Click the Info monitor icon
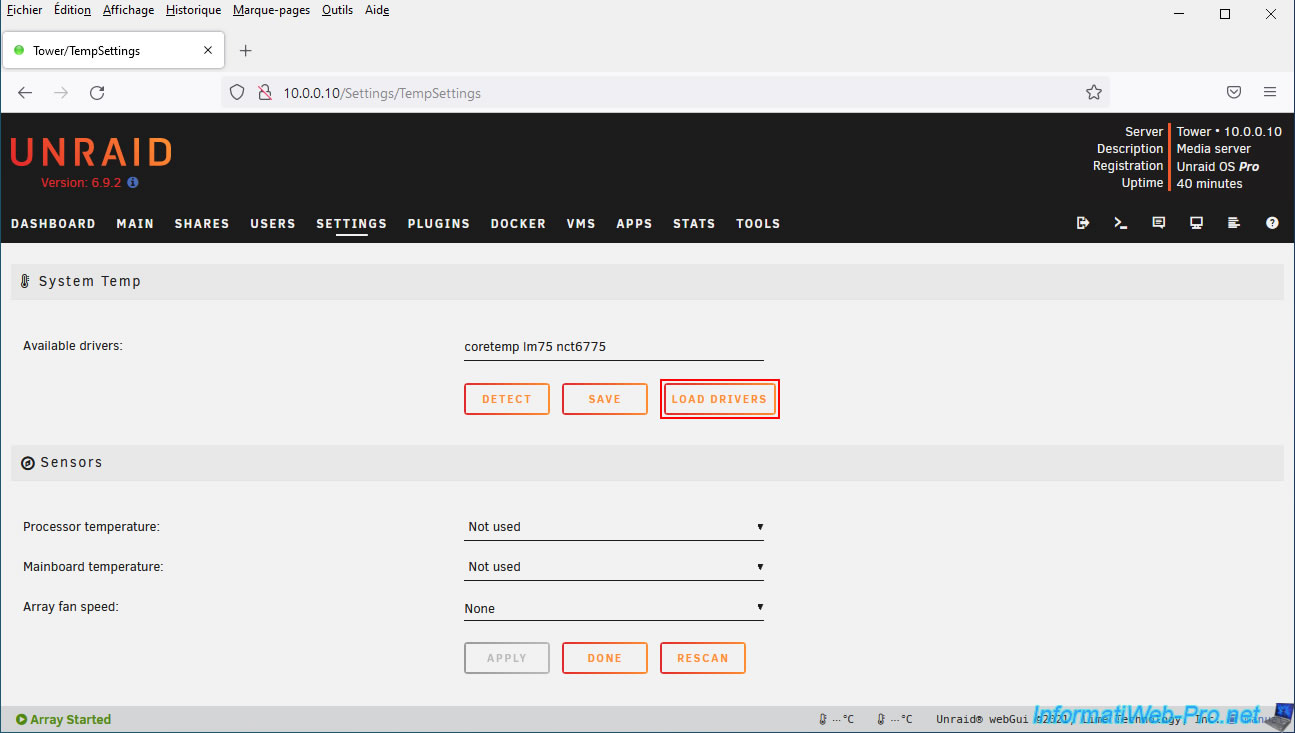 pos(1196,223)
